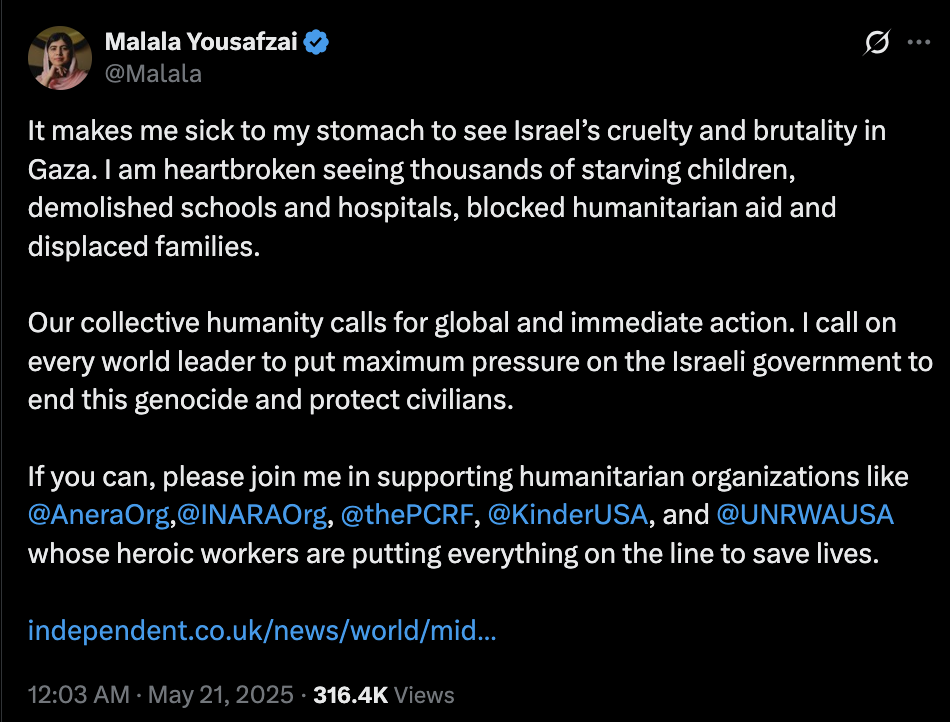Visit the @AneraOrg mention

101,515
